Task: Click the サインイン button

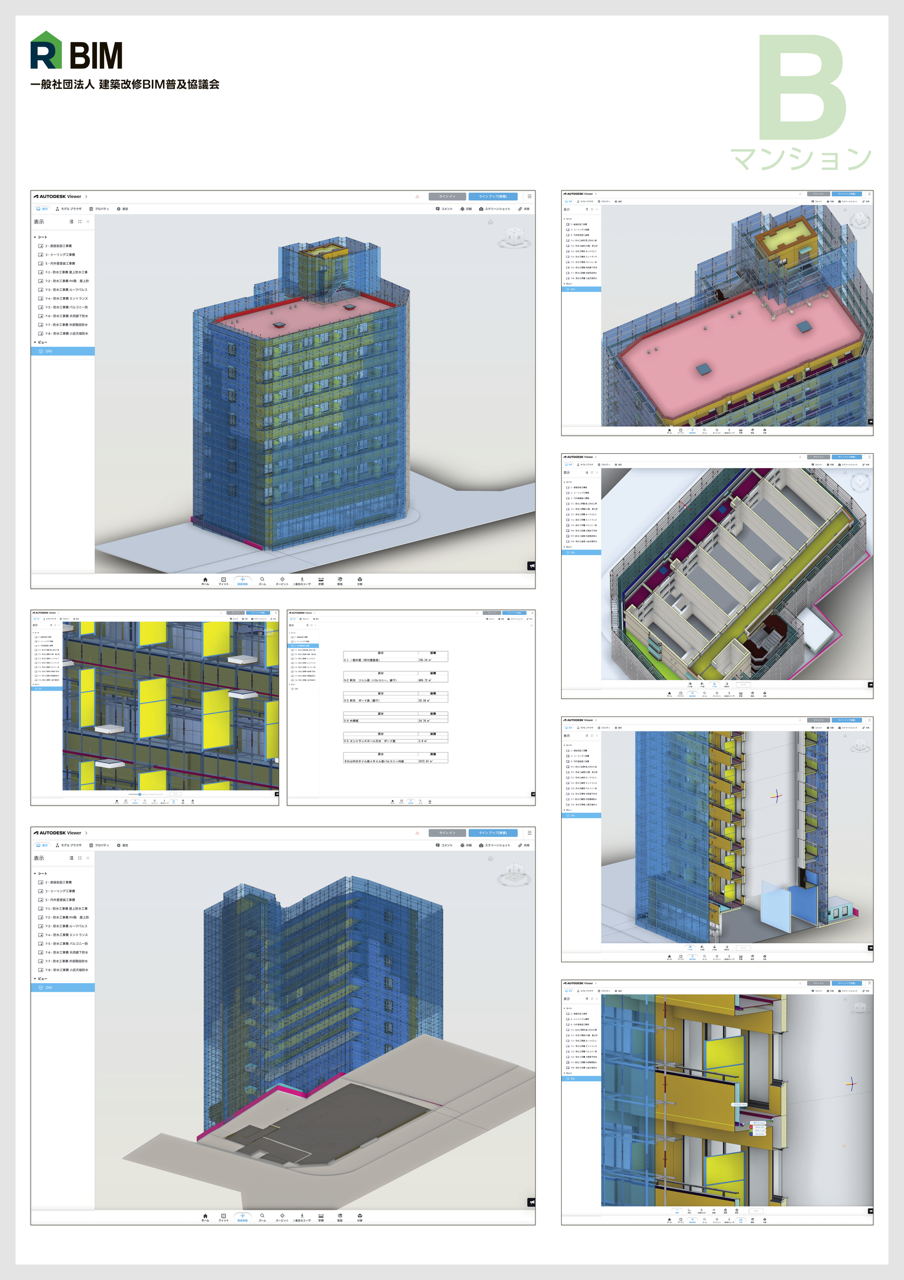Action: click(x=445, y=197)
